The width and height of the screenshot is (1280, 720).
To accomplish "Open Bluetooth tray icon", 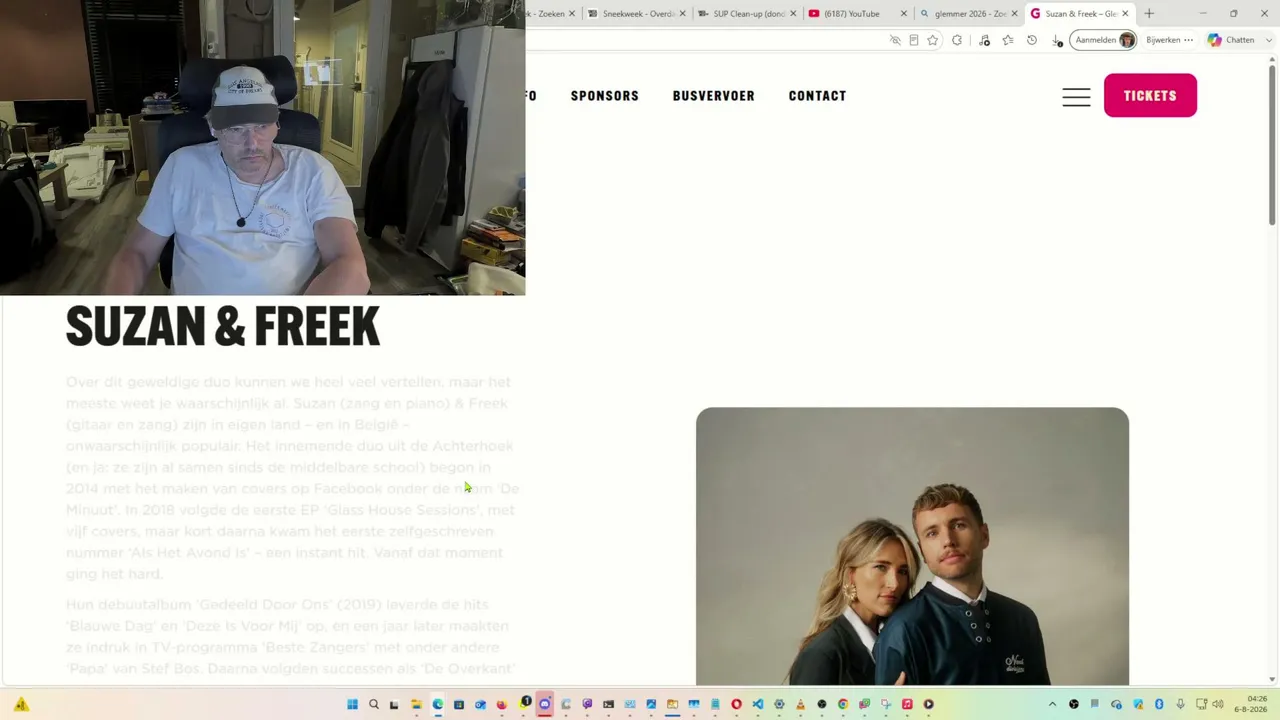I will tap(1159, 704).
